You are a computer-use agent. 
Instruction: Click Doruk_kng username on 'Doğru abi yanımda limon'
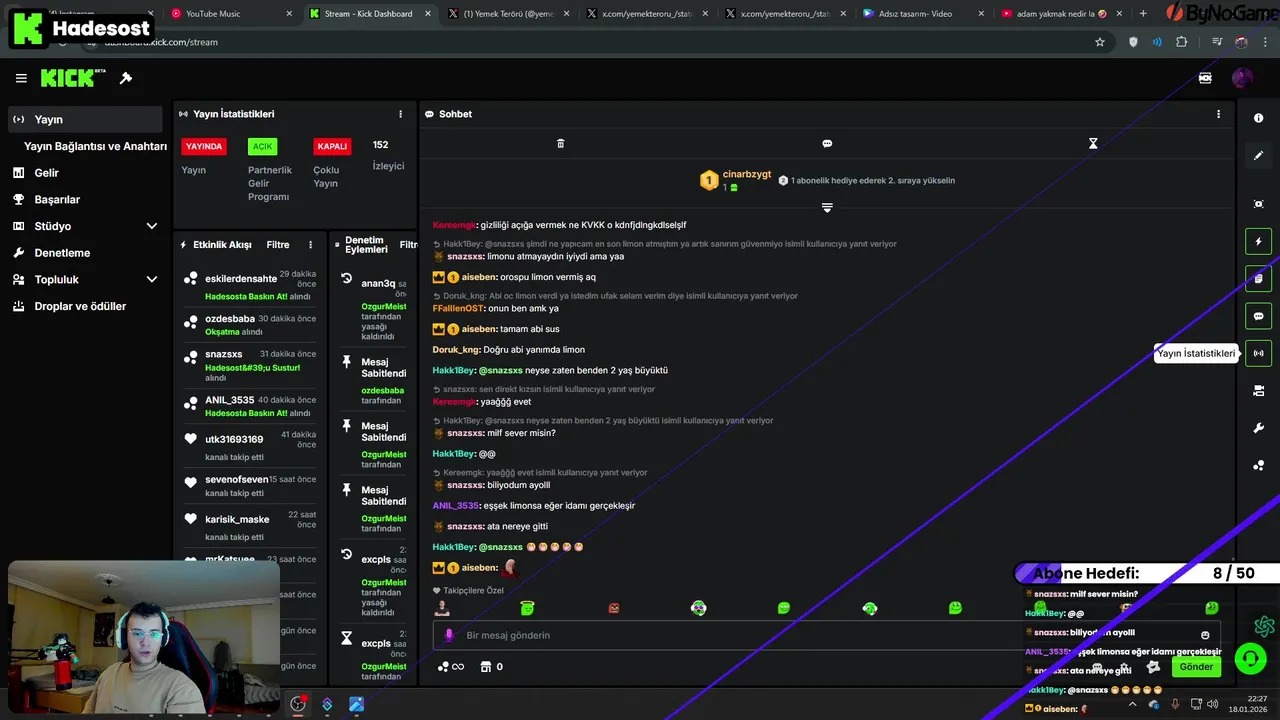point(456,350)
